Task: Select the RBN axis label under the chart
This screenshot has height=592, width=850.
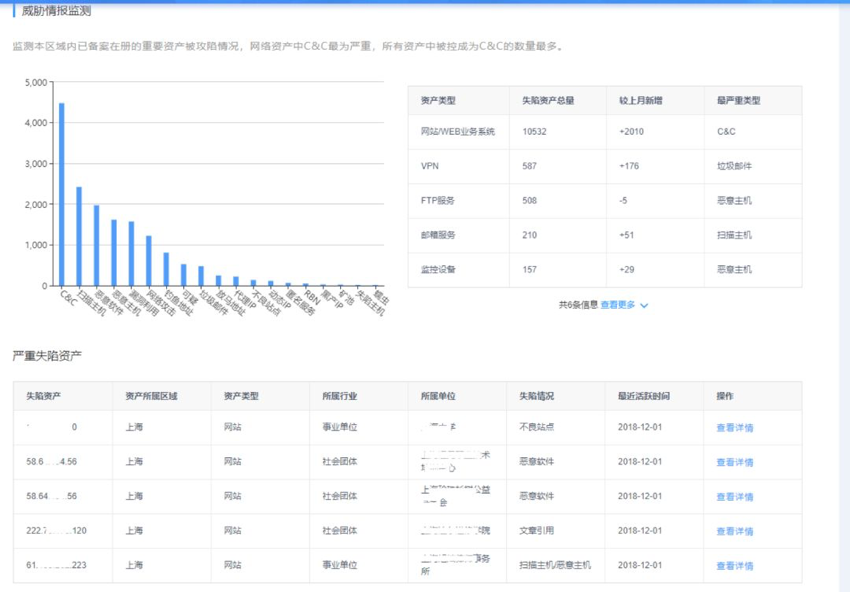Action: pyautogui.click(x=312, y=297)
